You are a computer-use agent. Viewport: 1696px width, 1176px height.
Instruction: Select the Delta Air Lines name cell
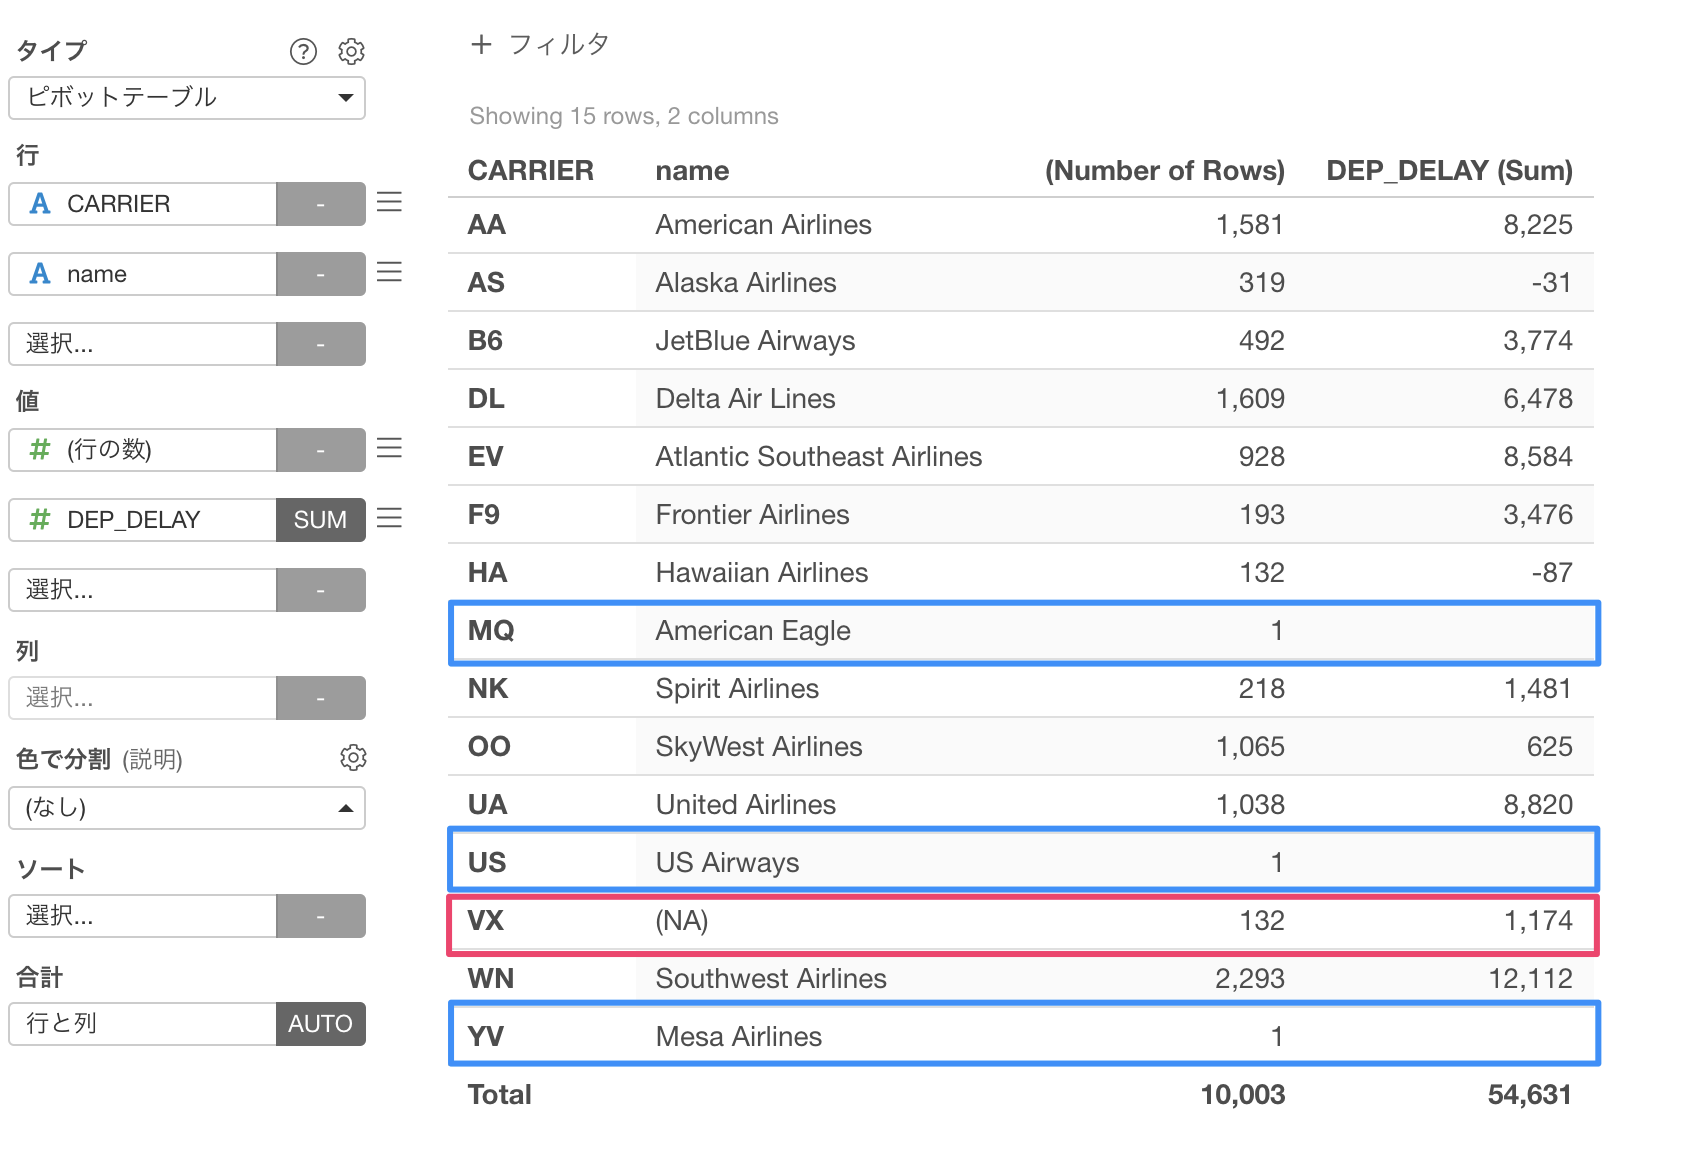point(746,398)
